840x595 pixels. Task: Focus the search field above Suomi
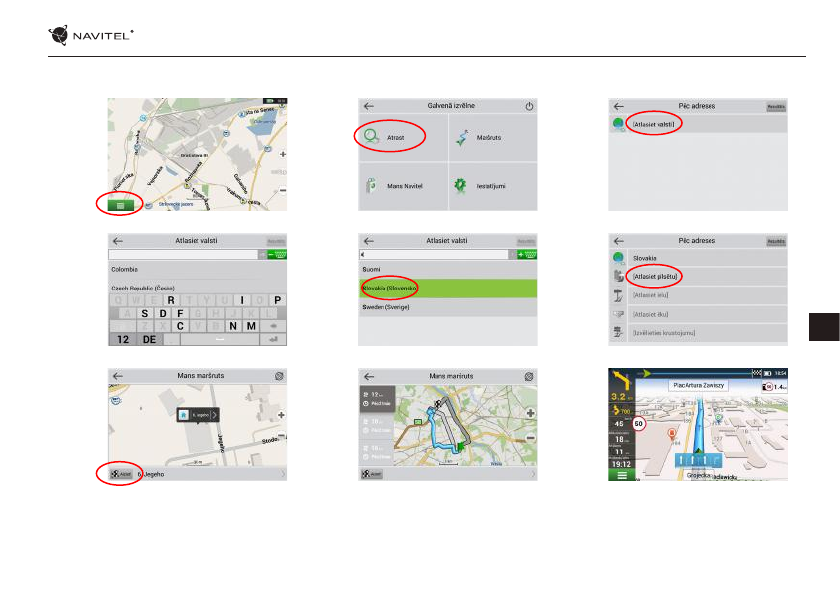(x=433, y=255)
